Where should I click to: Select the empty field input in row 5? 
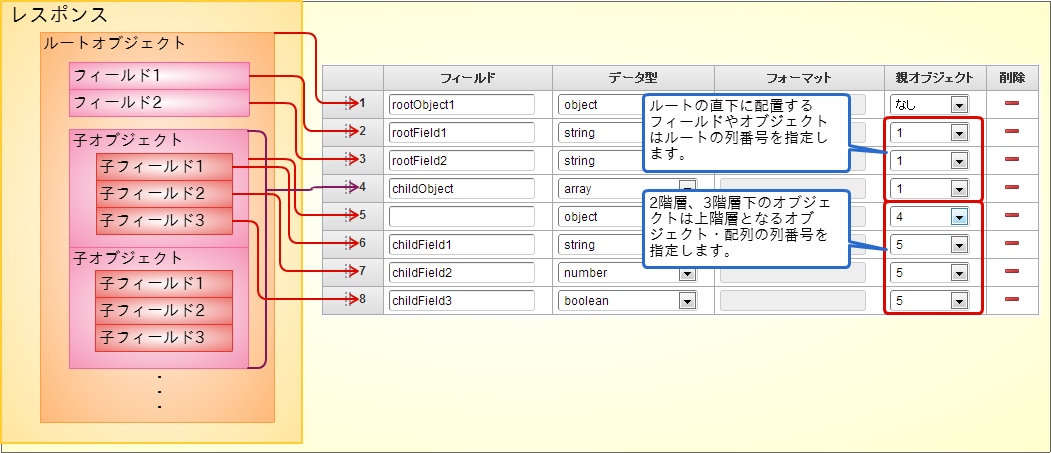point(462,217)
